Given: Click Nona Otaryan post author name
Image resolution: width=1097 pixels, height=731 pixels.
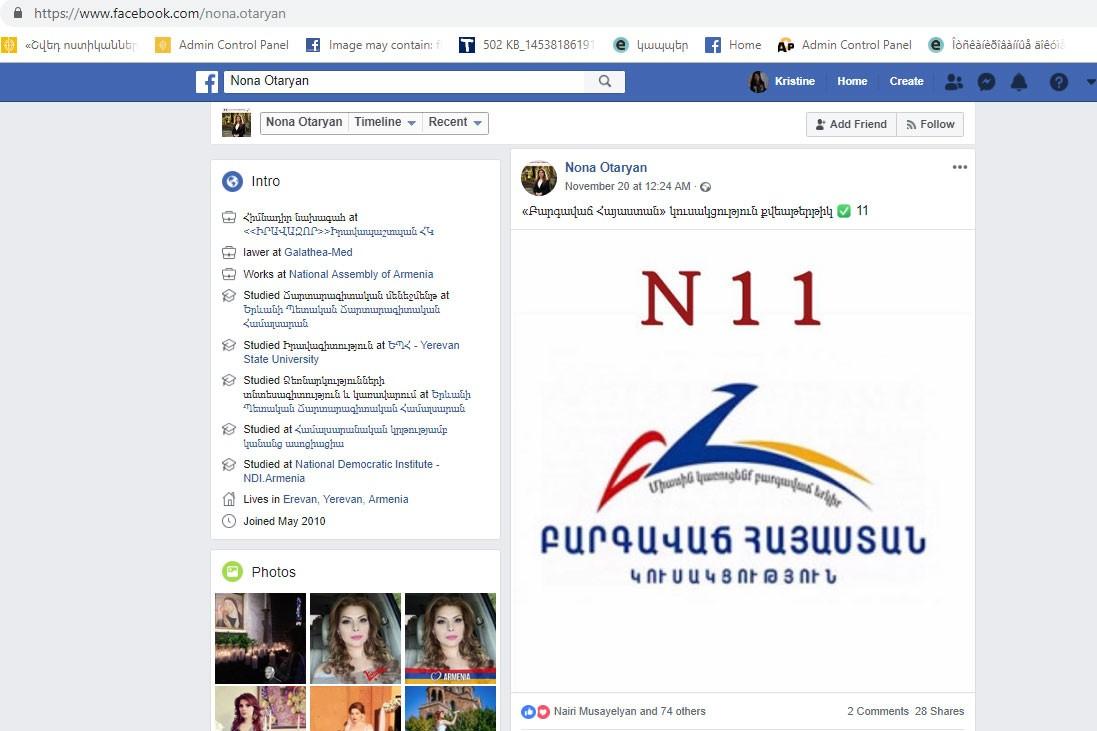Looking at the screenshot, I should [606, 167].
